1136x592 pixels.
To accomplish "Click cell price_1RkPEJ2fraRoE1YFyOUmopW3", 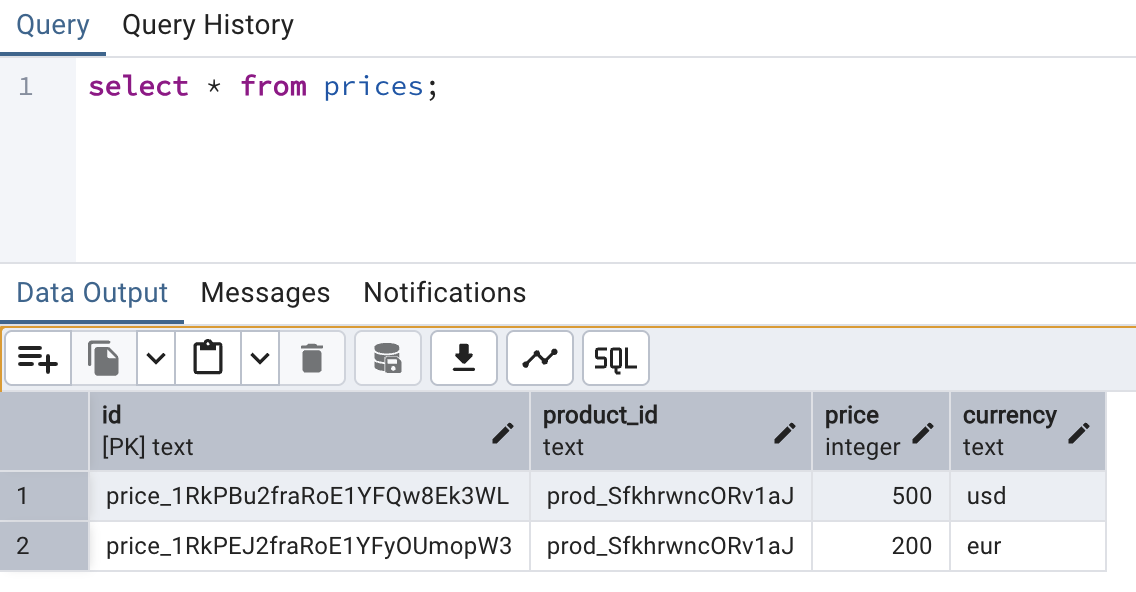I will (x=309, y=546).
